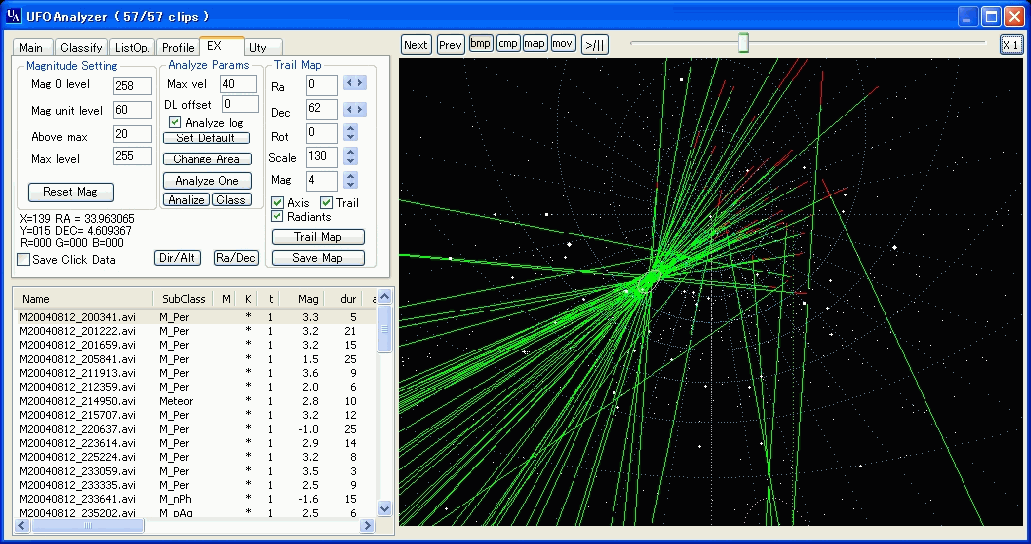Click the Next clip button
Image resolution: width=1031 pixels, height=544 pixels.
(x=415, y=44)
